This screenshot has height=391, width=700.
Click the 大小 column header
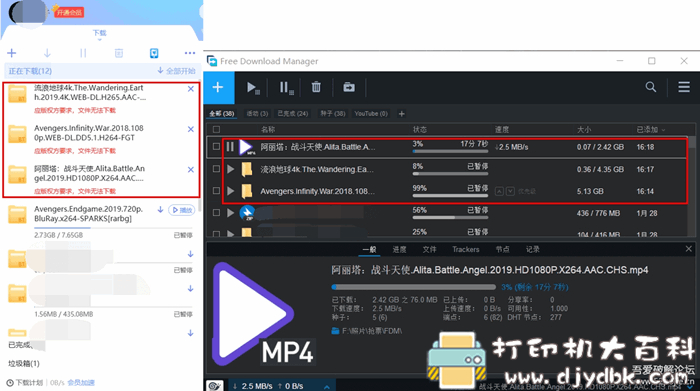(x=584, y=129)
